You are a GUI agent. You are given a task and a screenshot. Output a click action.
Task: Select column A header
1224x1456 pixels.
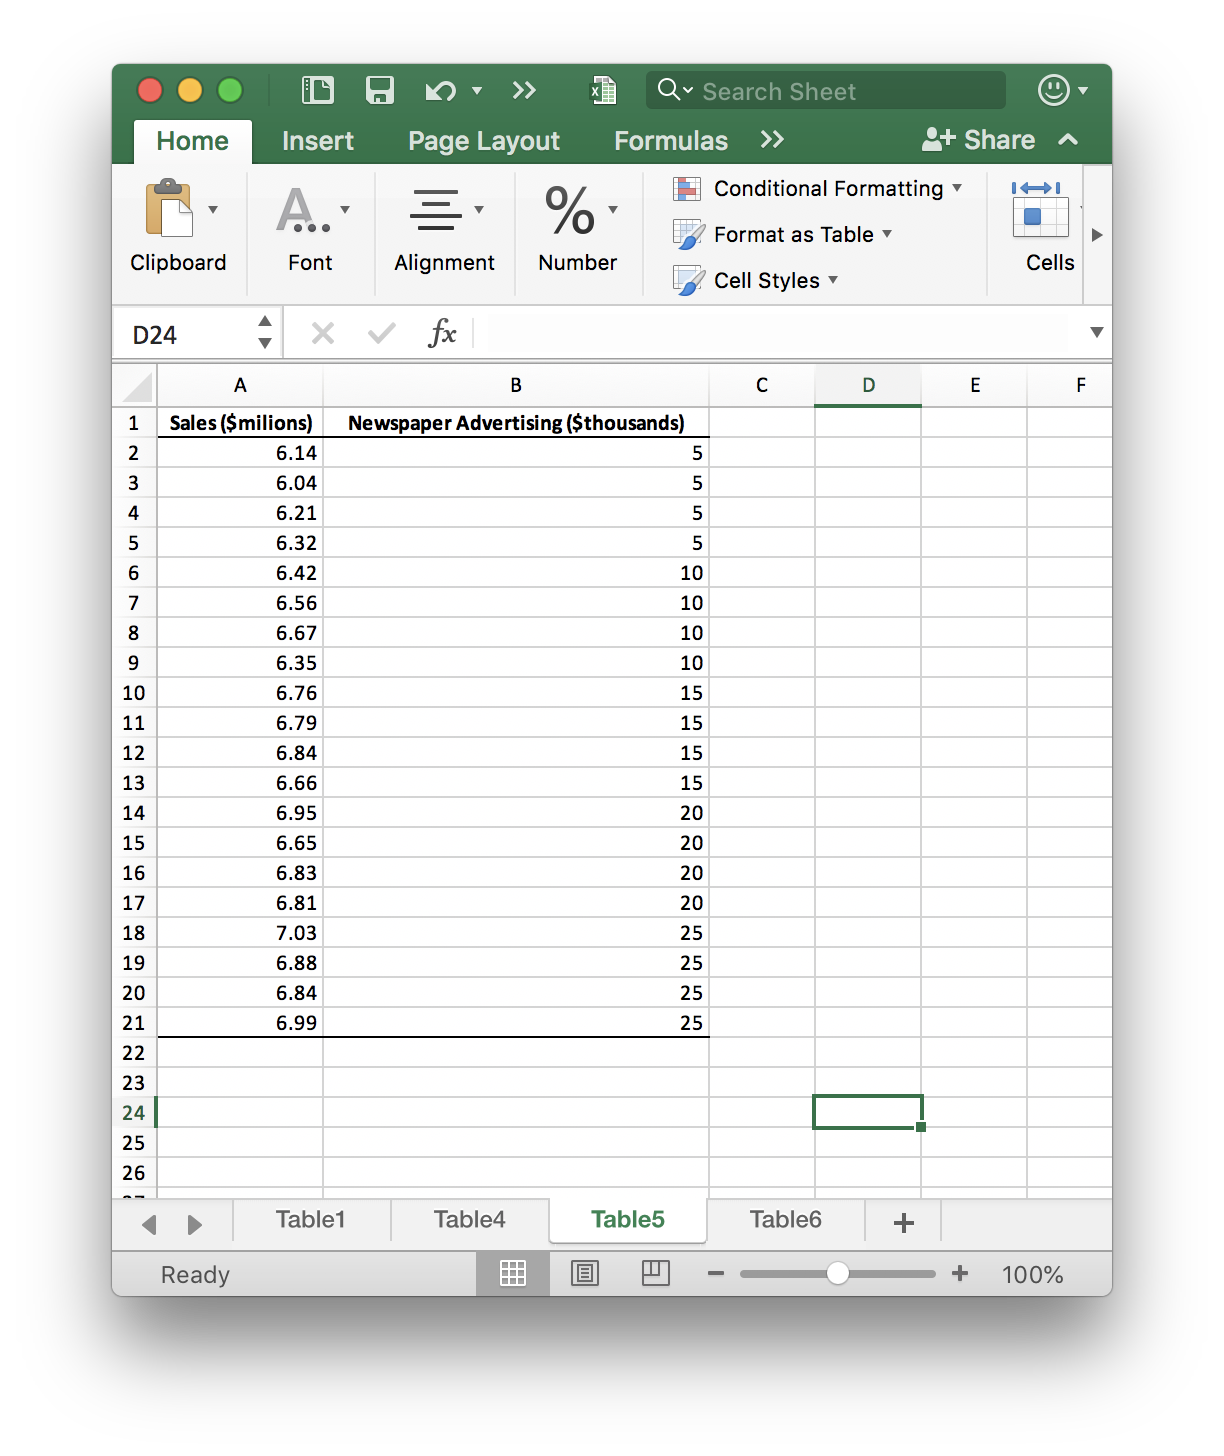[x=240, y=385]
